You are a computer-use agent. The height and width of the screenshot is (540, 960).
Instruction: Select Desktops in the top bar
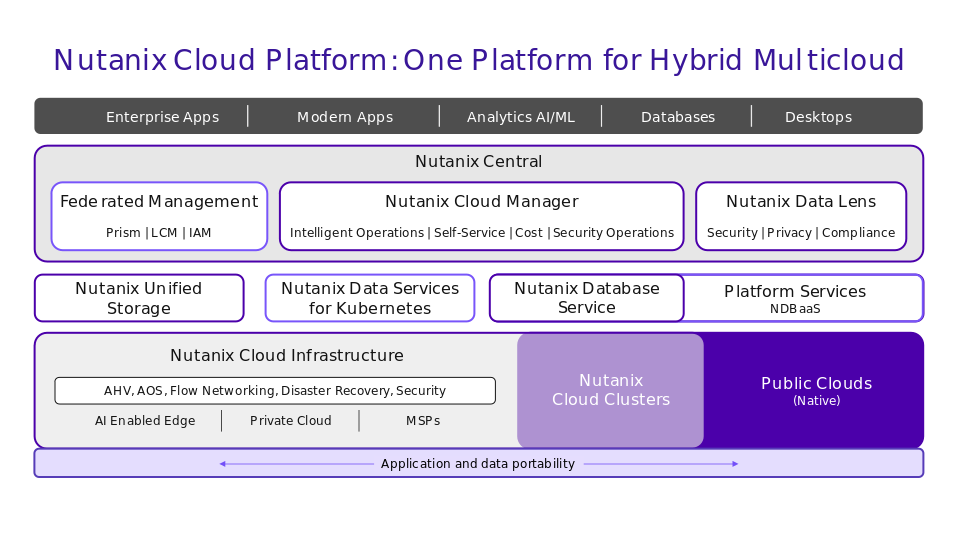(x=818, y=117)
